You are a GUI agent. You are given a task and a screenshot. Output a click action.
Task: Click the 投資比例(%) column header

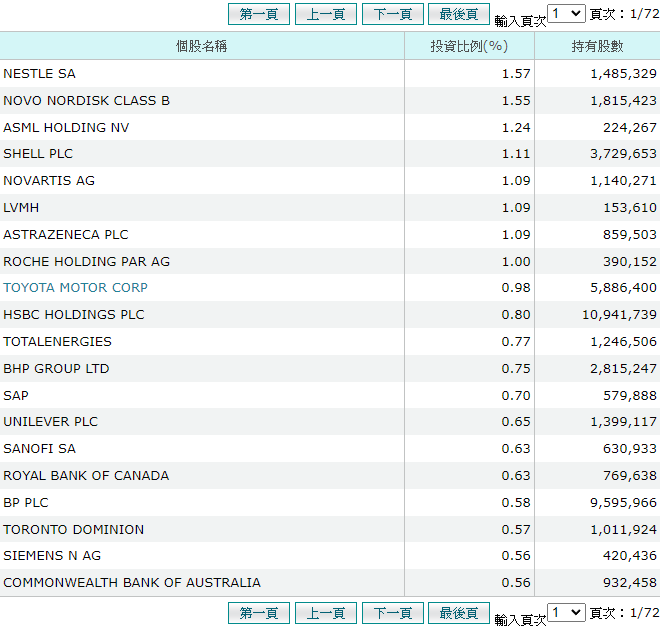469,46
